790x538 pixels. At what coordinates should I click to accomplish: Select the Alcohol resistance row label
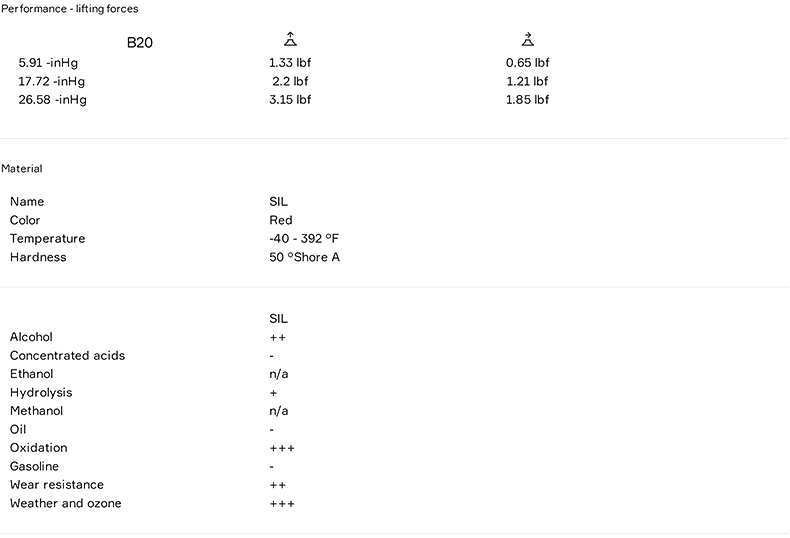[x=31, y=337]
